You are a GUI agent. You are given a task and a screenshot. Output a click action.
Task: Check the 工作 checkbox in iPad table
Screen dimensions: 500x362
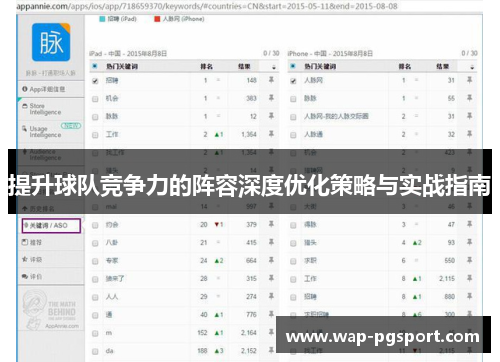click(x=95, y=135)
